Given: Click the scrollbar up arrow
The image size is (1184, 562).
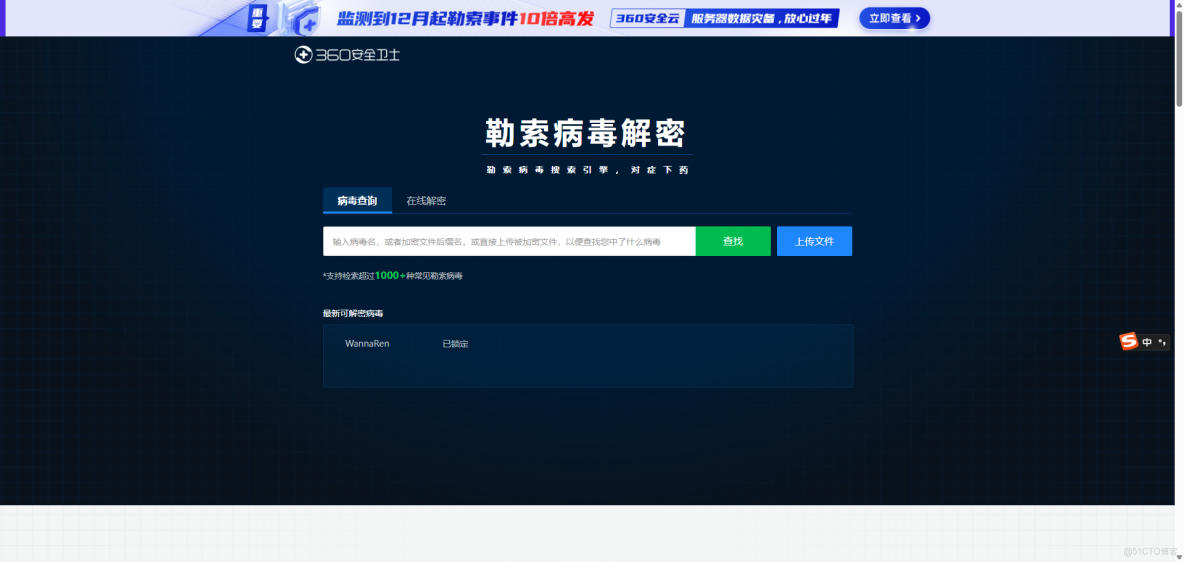Looking at the screenshot, I should click(x=1179, y=5).
